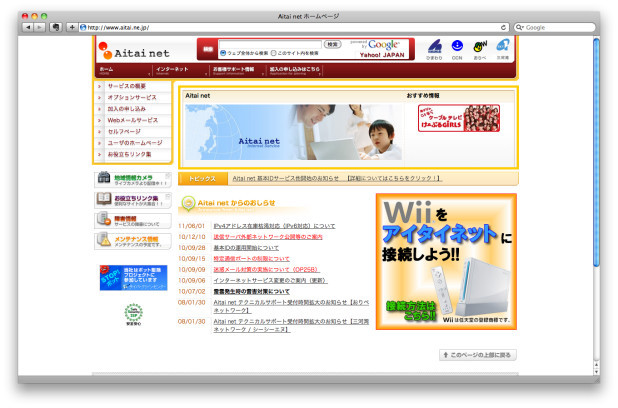The height and width of the screenshot is (408, 618).
Task: Open the サービスの概要 sidebar link
Action: [x=127, y=86]
